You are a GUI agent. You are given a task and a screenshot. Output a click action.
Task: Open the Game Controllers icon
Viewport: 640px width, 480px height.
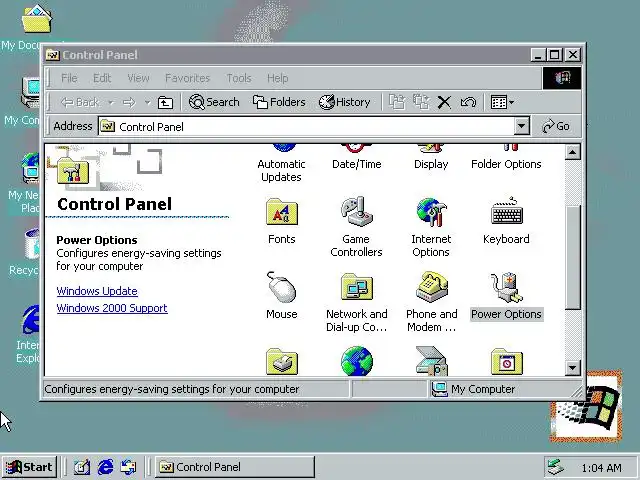pos(356,211)
